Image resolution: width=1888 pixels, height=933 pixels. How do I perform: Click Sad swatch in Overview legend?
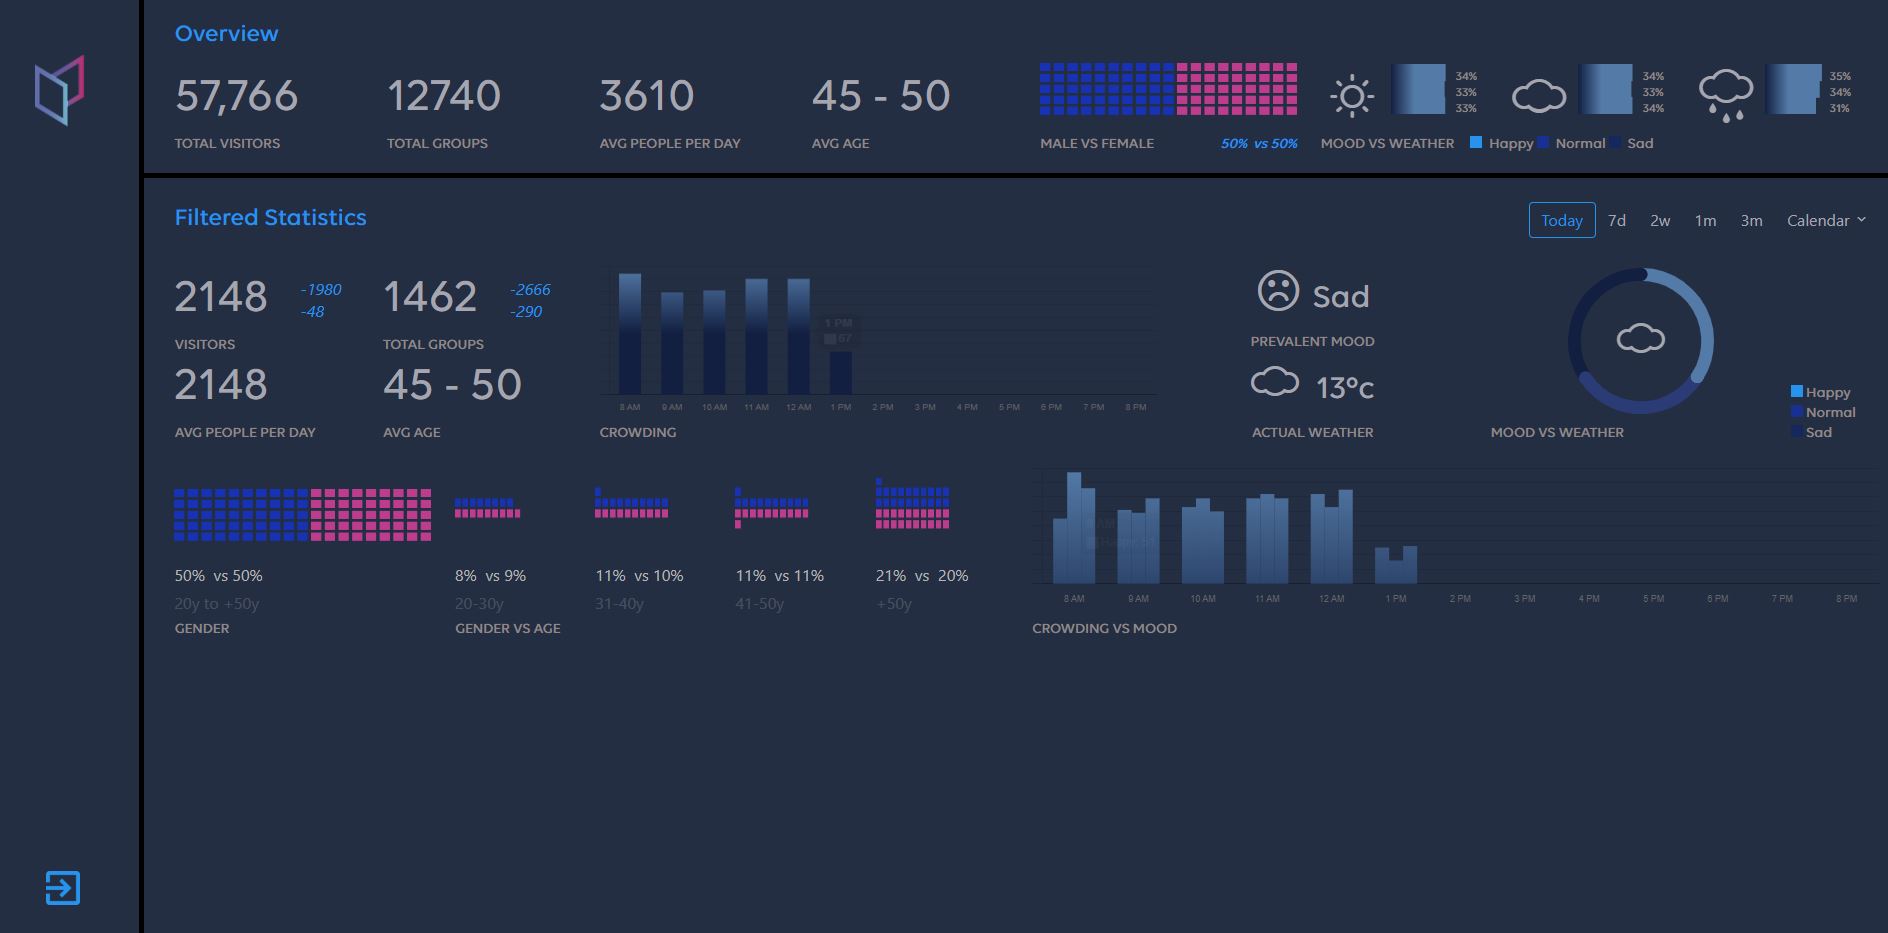click(1615, 142)
